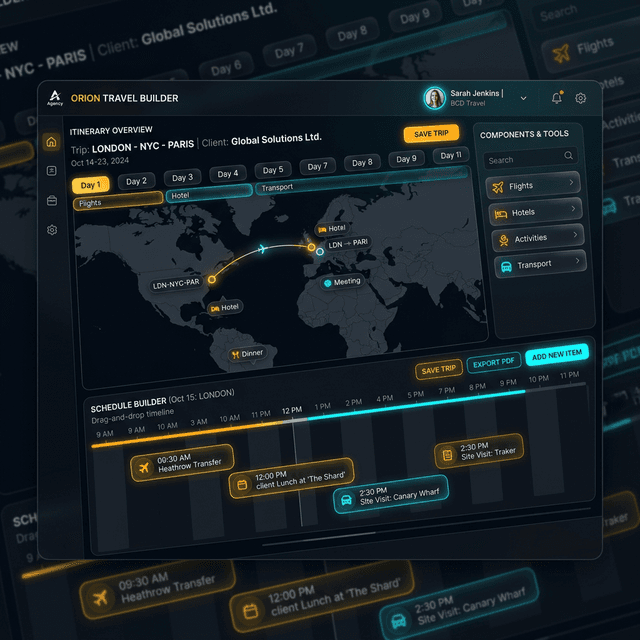Click the Hotel category bar under day tabs
Viewport: 640px width, 640px height.
pos(209,193)
